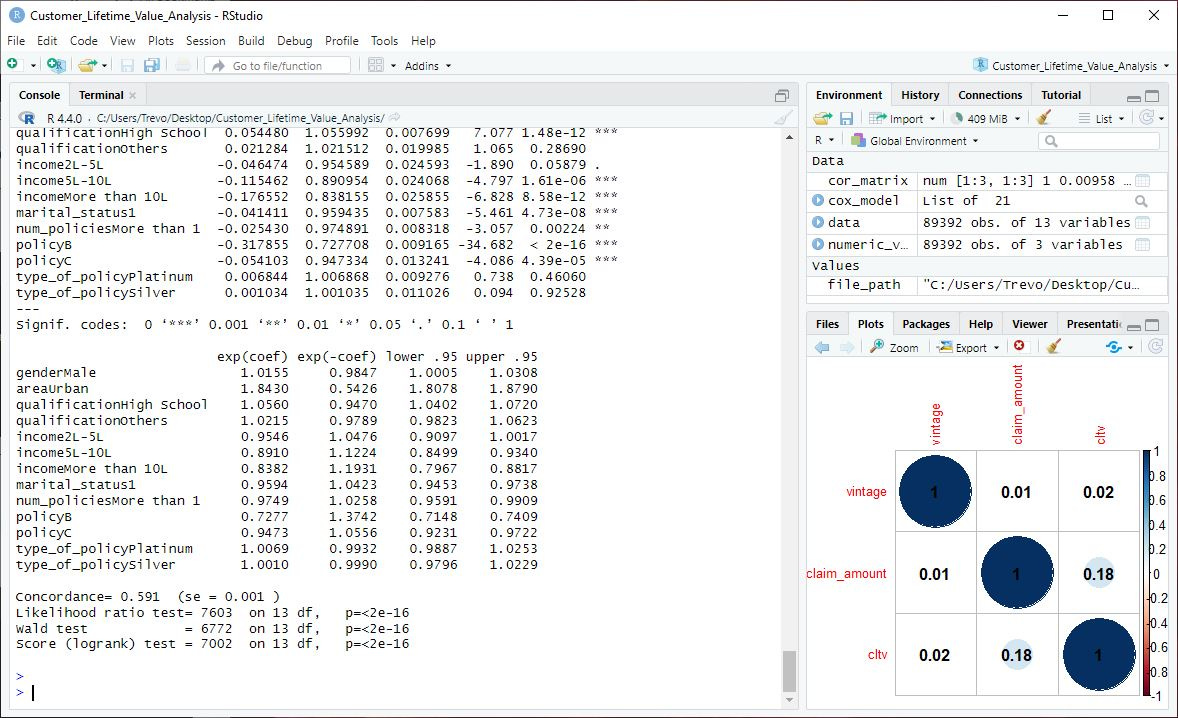This screenshot has height=718, width=1178.
Task: Open the Tools menu
Action: (x=384, y=41)
